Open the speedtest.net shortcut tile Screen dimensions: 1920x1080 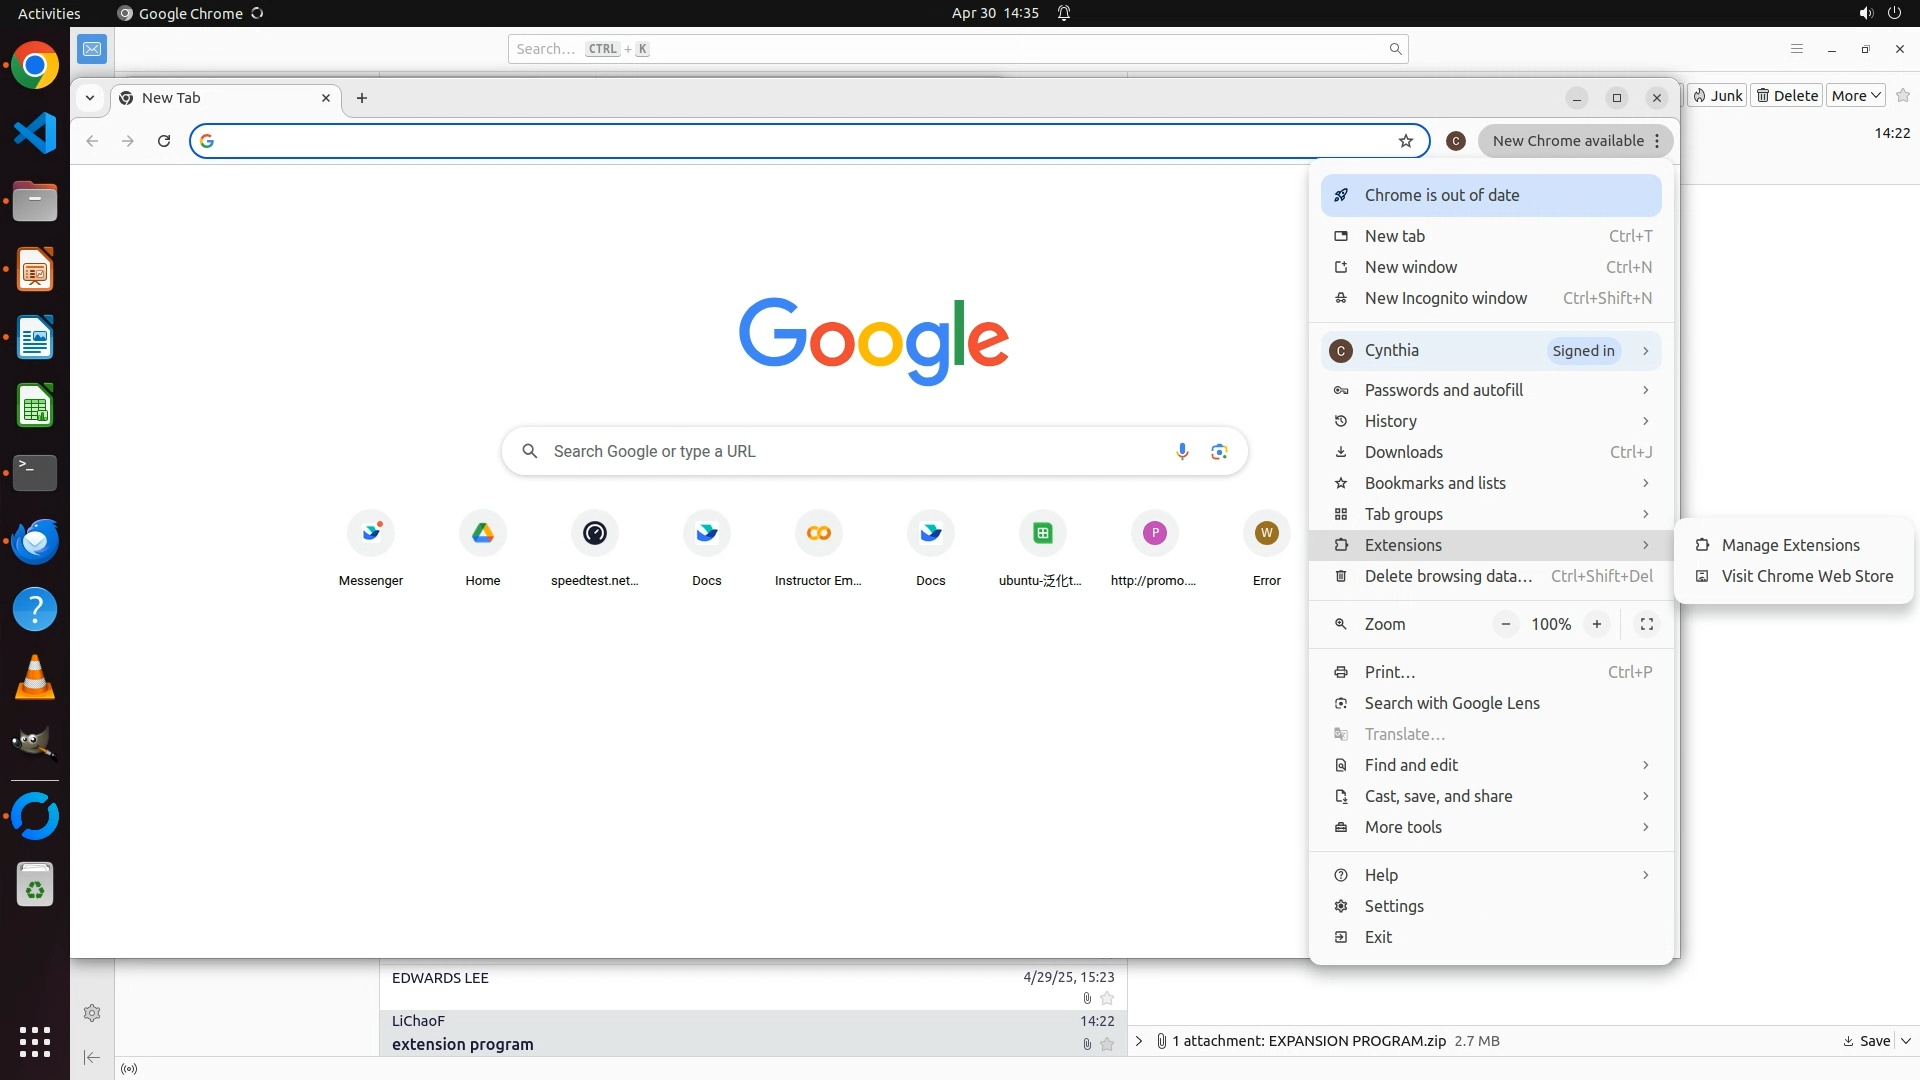[x=594, y=534]
